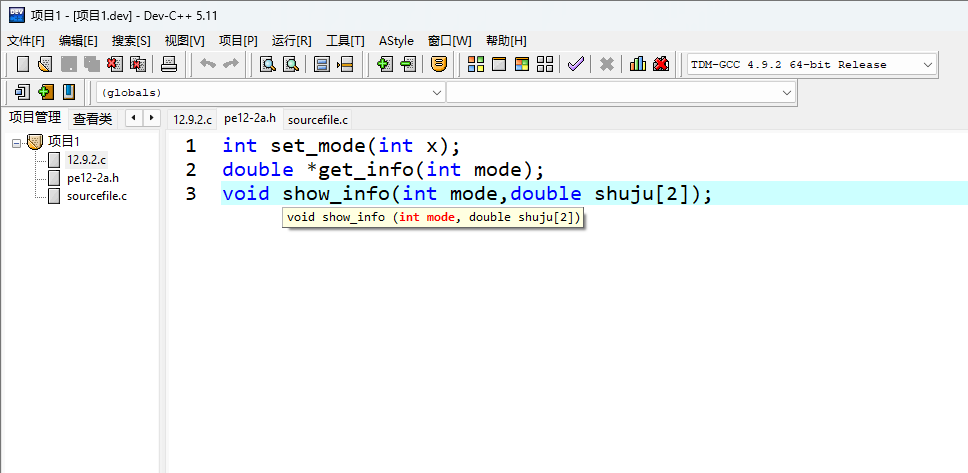968x473 pixels.
Task: Click the Compile and Run icon
Action: click(x=522, y=64)
